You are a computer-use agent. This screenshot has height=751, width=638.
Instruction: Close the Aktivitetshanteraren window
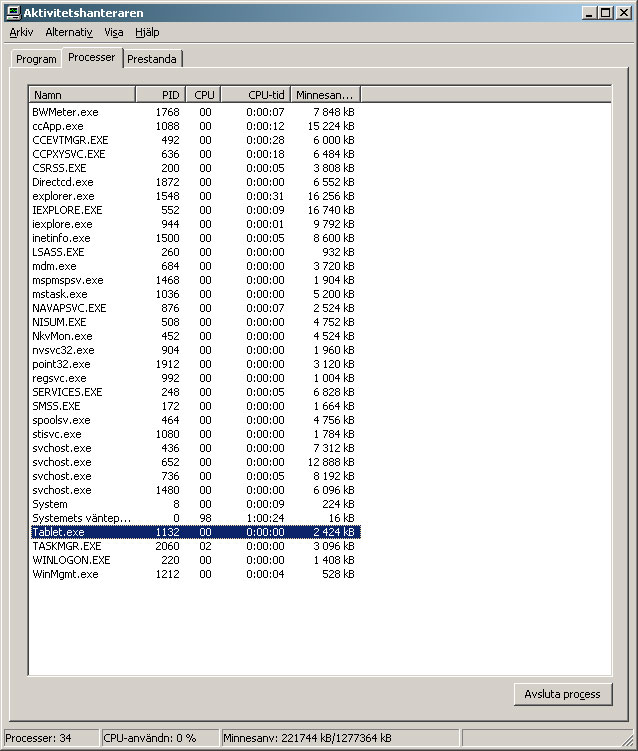click(x=624, y=12)
